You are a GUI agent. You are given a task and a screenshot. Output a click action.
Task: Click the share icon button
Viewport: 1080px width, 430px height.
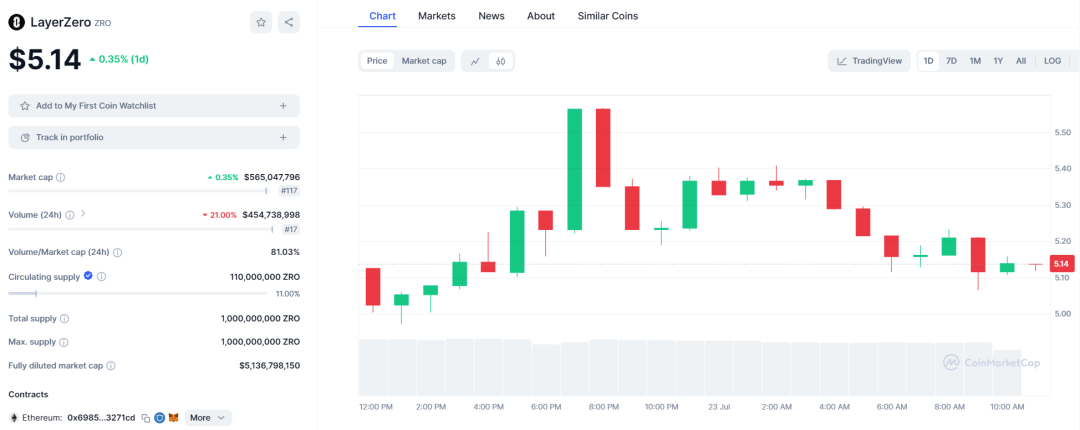click(x=289, y=22)
